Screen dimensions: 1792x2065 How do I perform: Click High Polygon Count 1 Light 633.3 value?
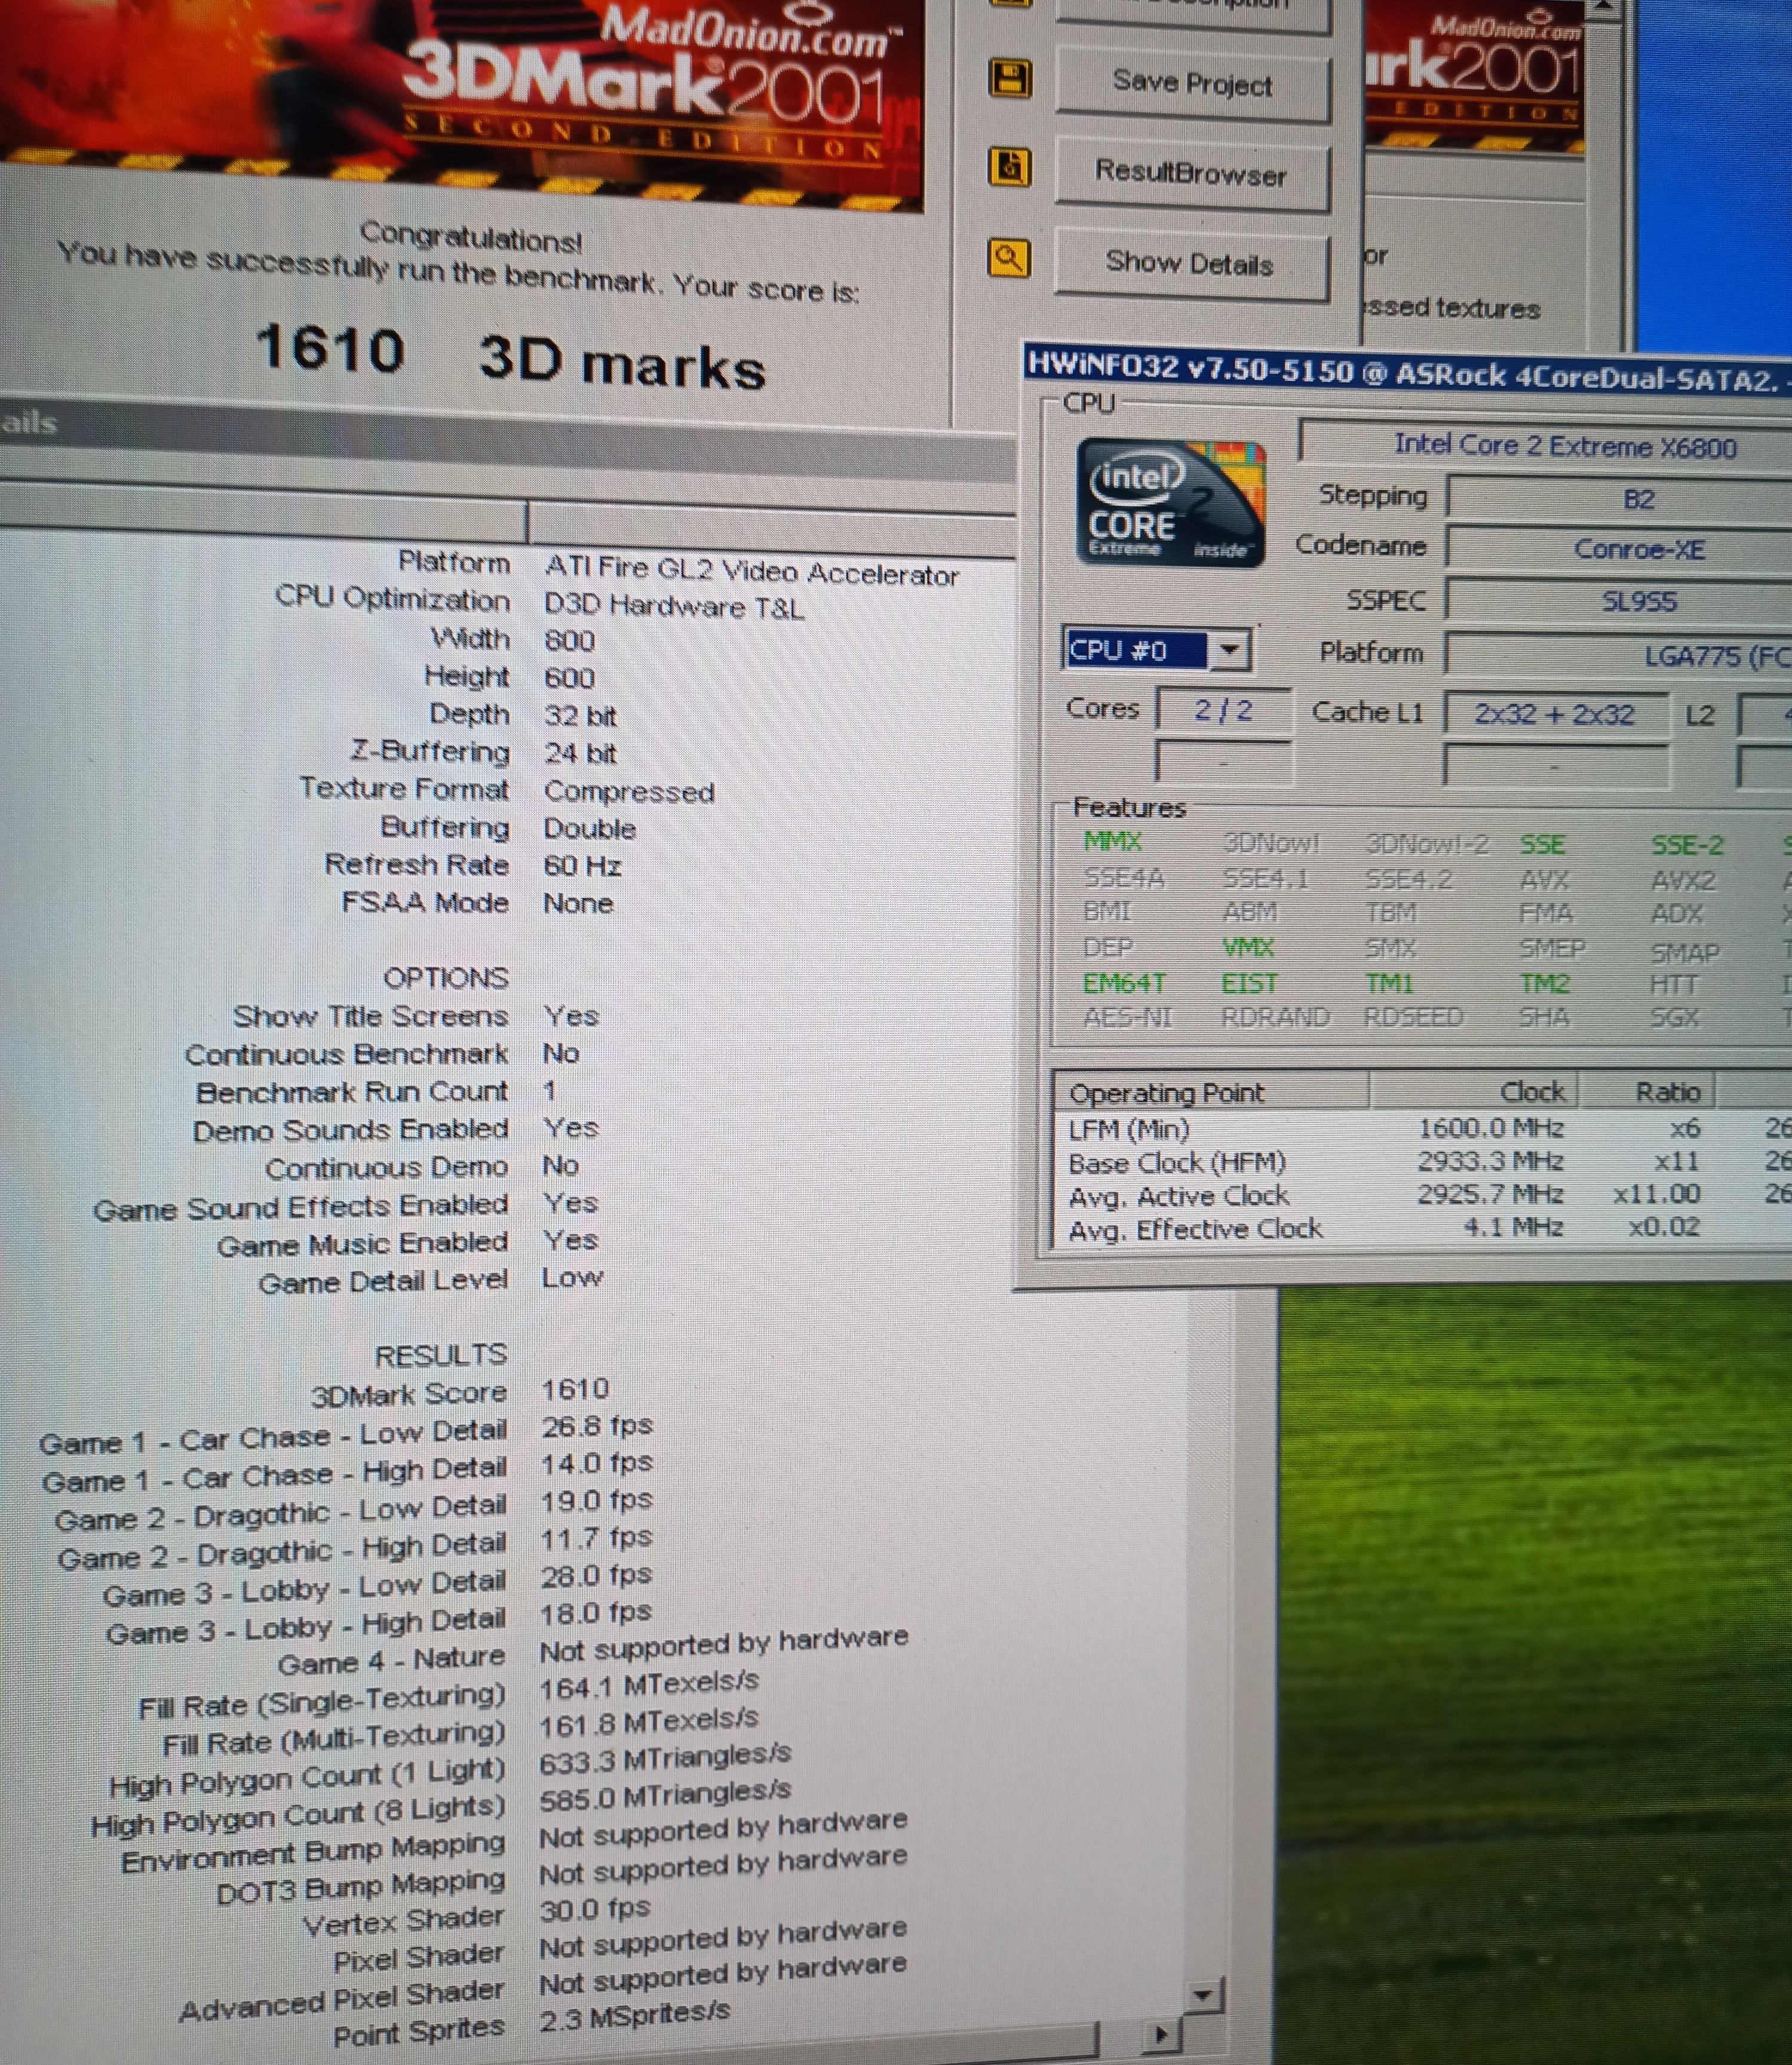pos(665,1759)
